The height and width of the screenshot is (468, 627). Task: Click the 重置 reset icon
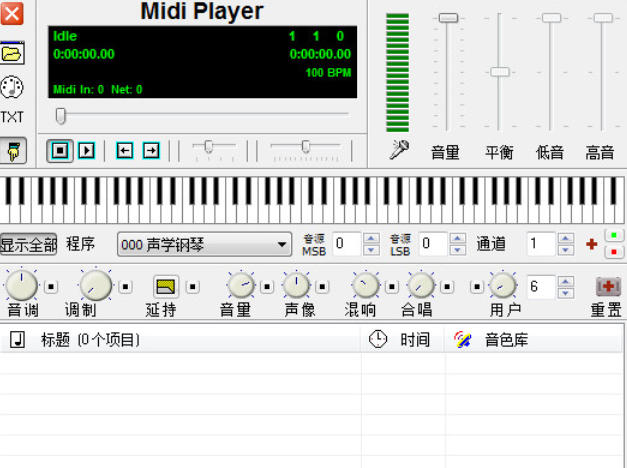[608, 288]
